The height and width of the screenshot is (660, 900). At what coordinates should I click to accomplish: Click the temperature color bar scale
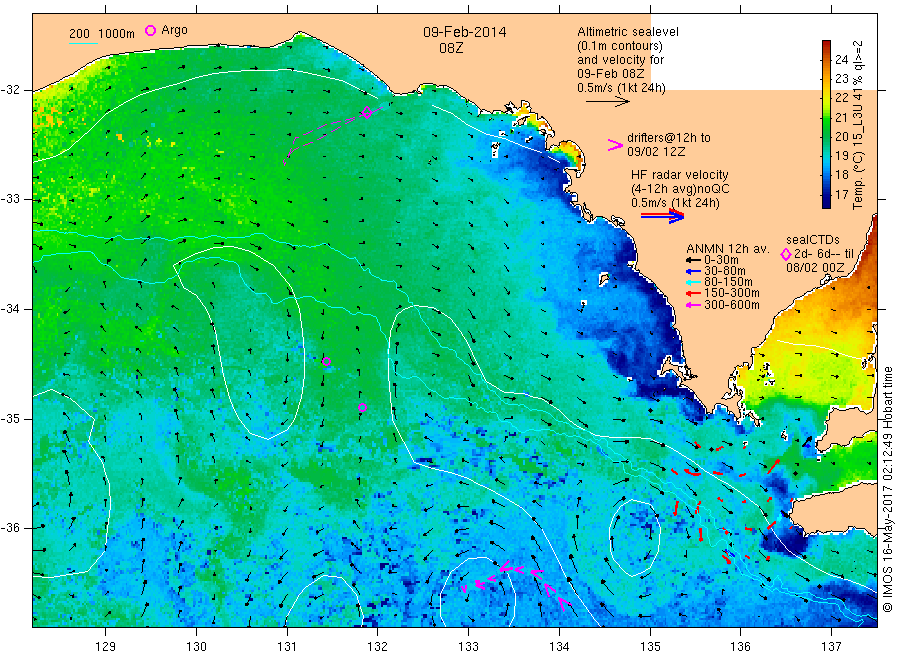[x=826, y=124]
